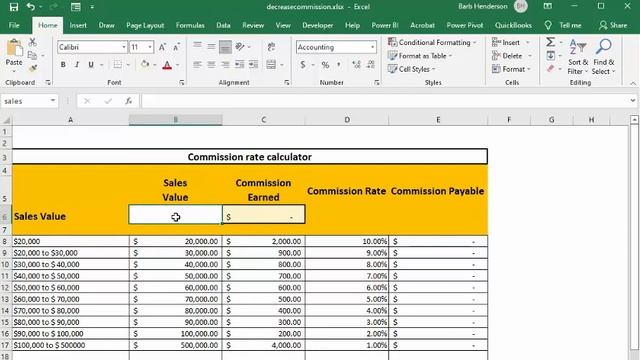640x360 pixels.
Task: Open Format as Table menu
Action: point(420,56)
